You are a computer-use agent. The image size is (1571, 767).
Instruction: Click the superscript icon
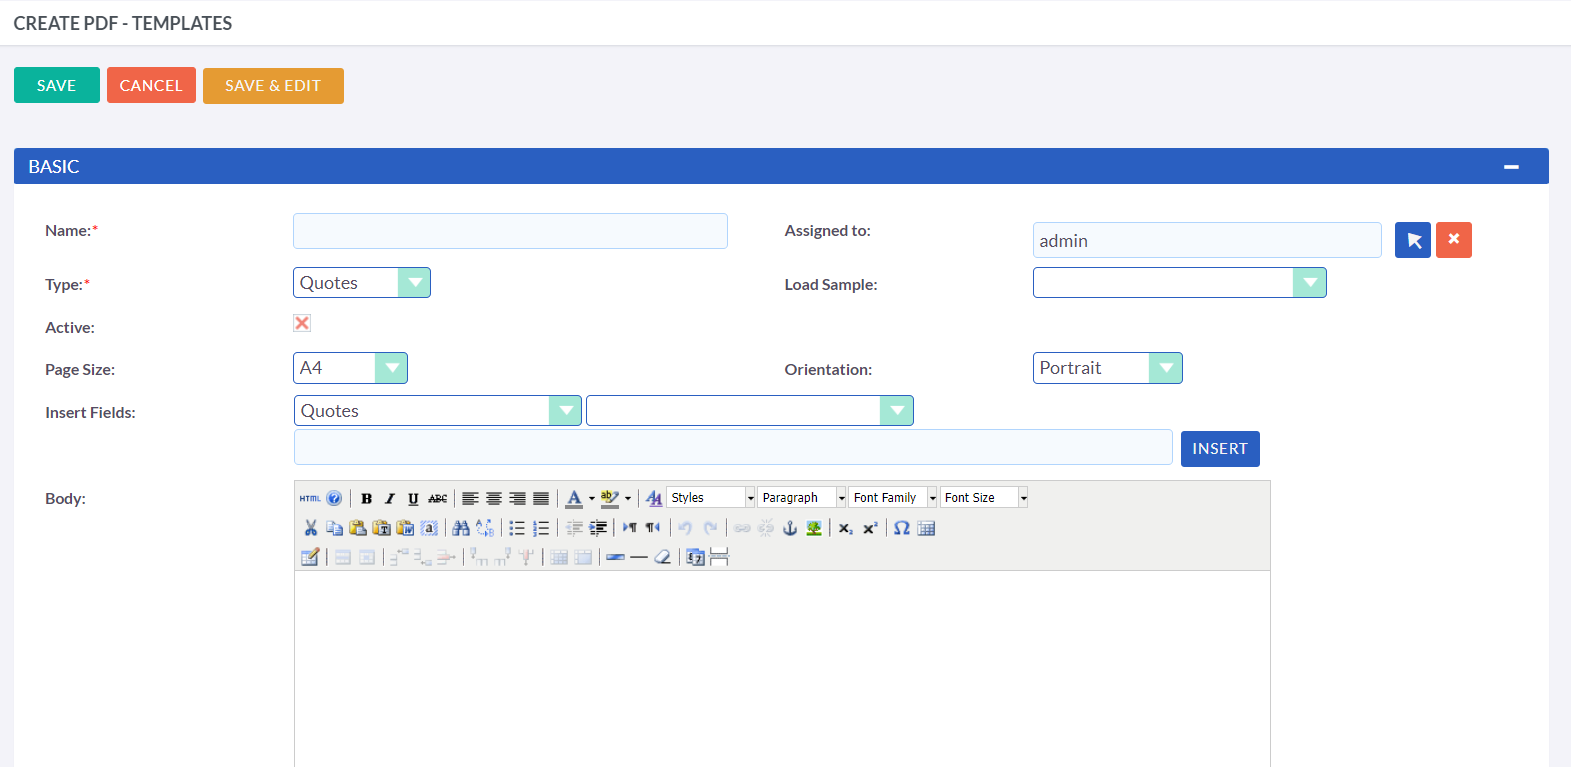point(870,528)
